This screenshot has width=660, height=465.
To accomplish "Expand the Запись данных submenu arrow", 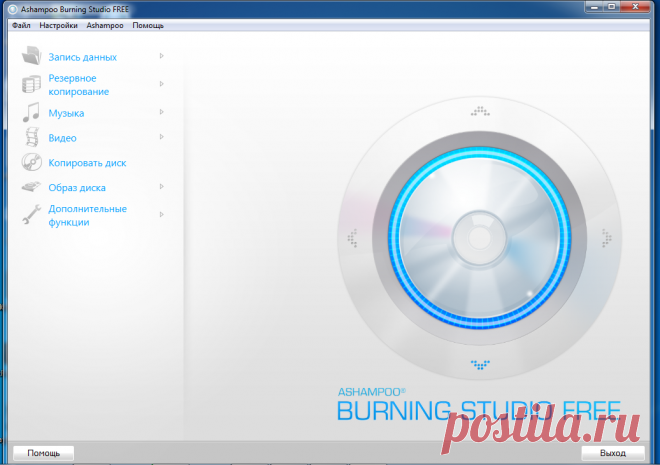I will (161, 56).
